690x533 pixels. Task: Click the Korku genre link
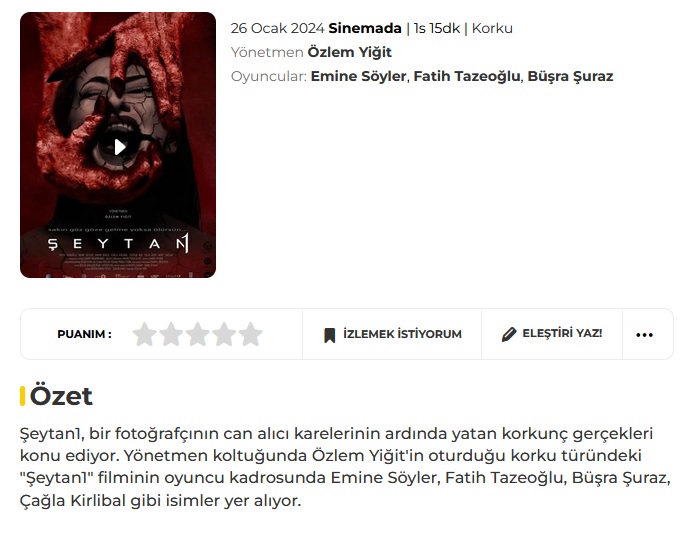[492, 28]
